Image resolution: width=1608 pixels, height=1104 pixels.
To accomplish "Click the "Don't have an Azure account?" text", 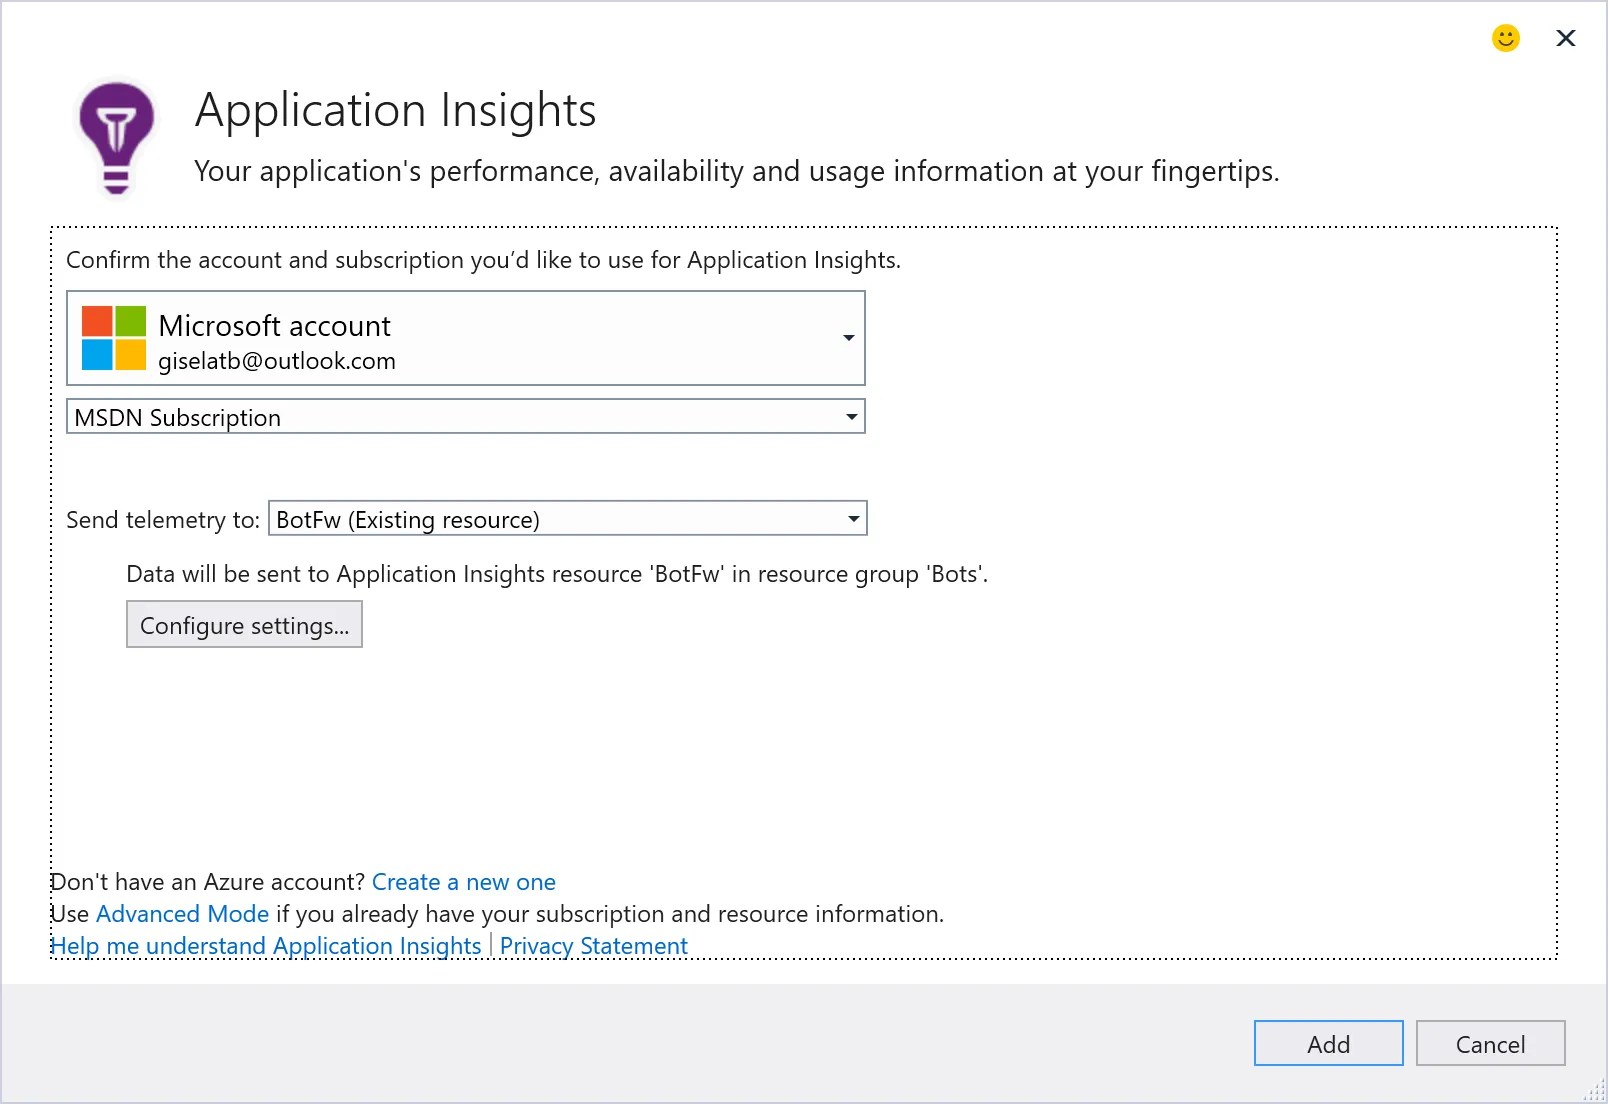I will [208, 882].
